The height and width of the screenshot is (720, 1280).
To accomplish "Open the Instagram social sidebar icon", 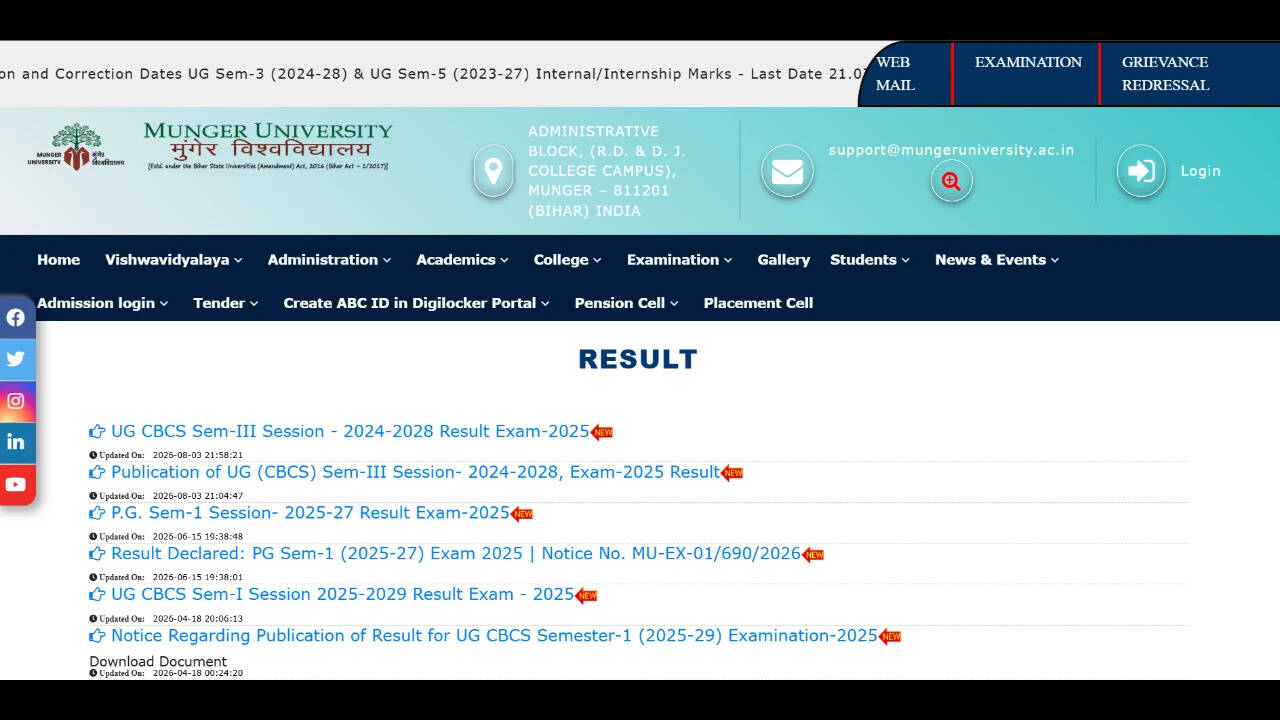I will (x=17, y=401).
